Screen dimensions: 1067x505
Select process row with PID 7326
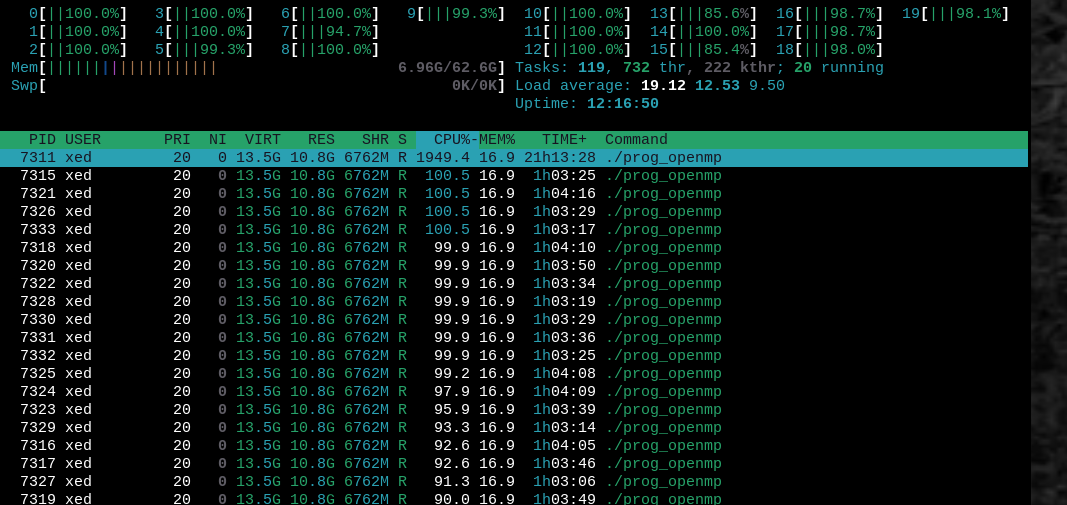pos(514,212)
